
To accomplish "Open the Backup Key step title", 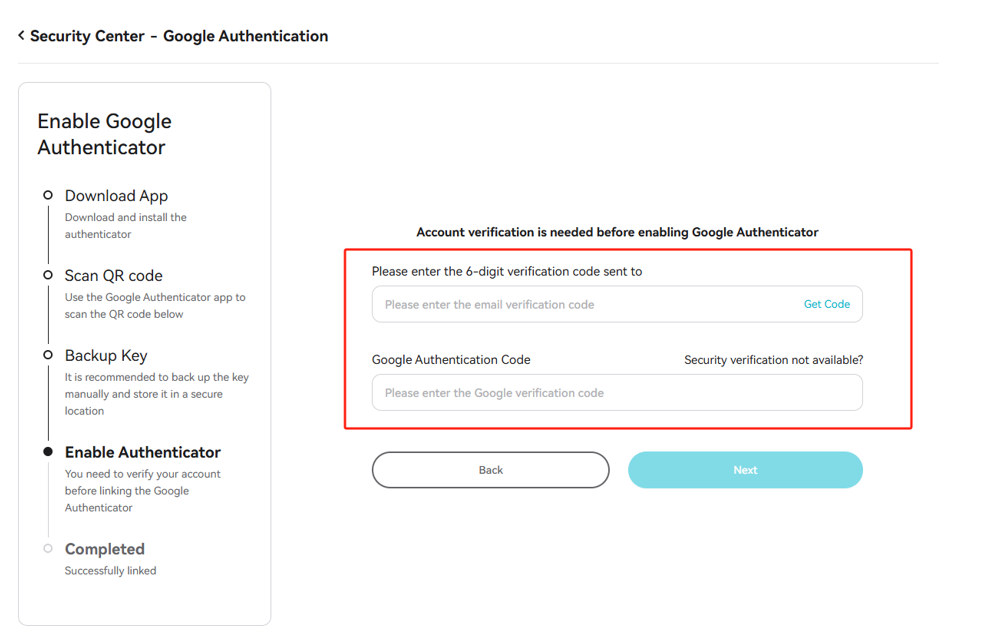I will (106, 356).
